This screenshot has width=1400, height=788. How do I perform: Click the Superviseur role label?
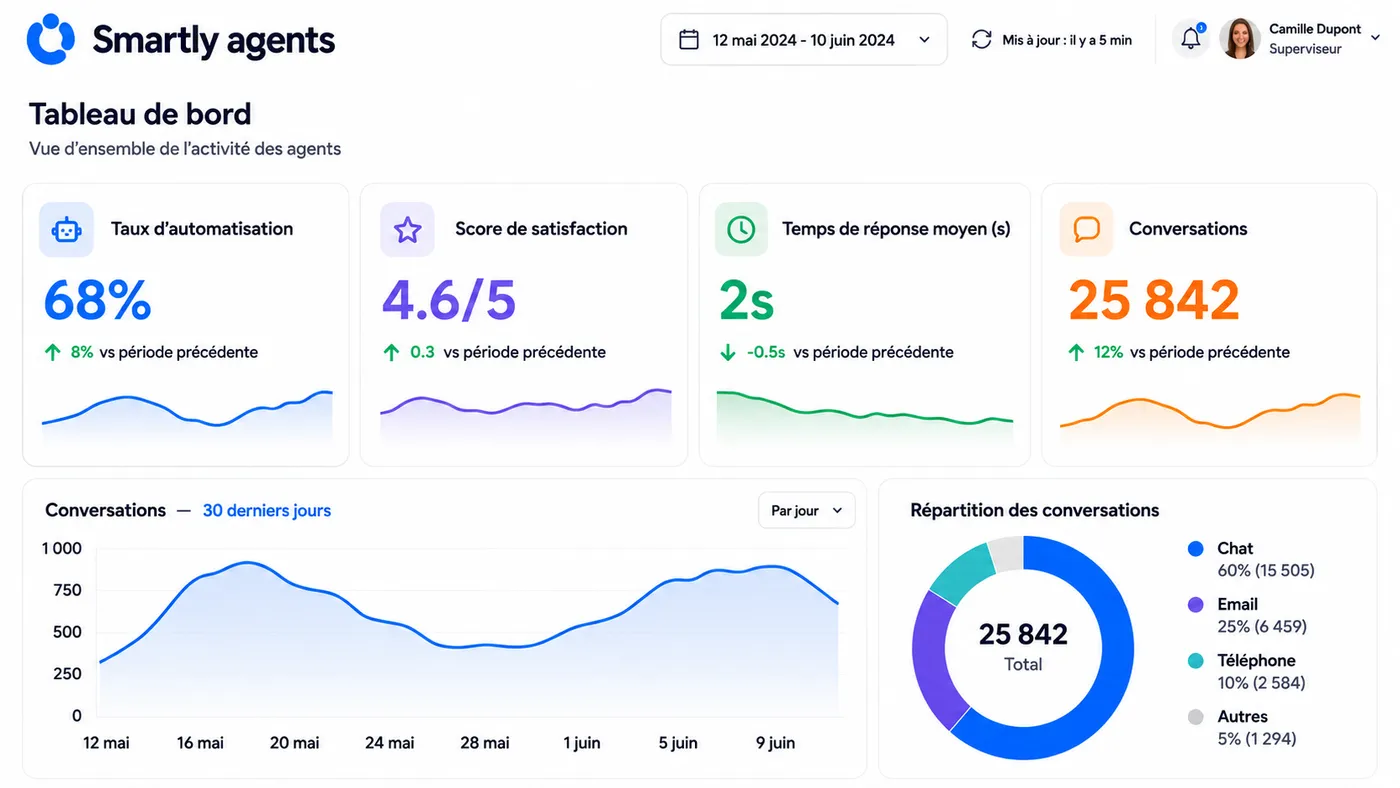point(1305,49)
